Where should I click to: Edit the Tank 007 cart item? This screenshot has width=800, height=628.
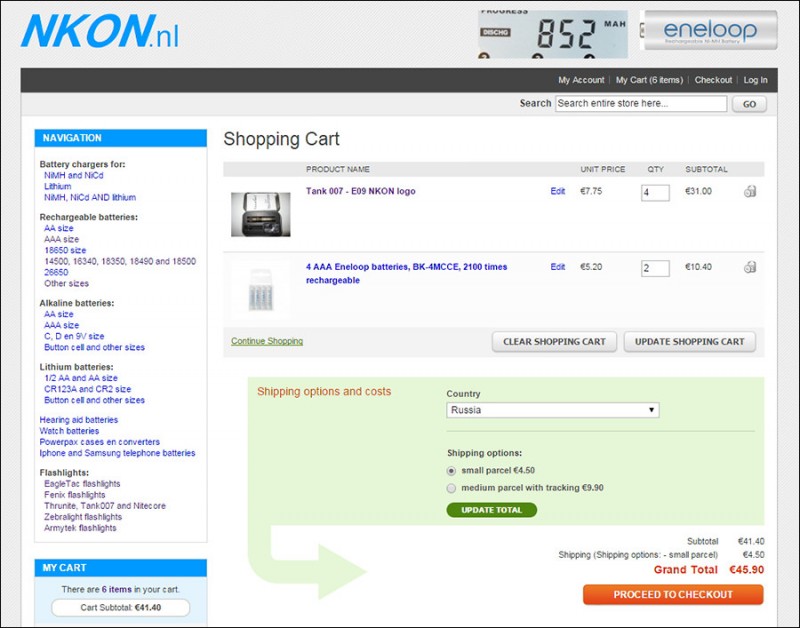pyautogui.click(x=558, y=191)
